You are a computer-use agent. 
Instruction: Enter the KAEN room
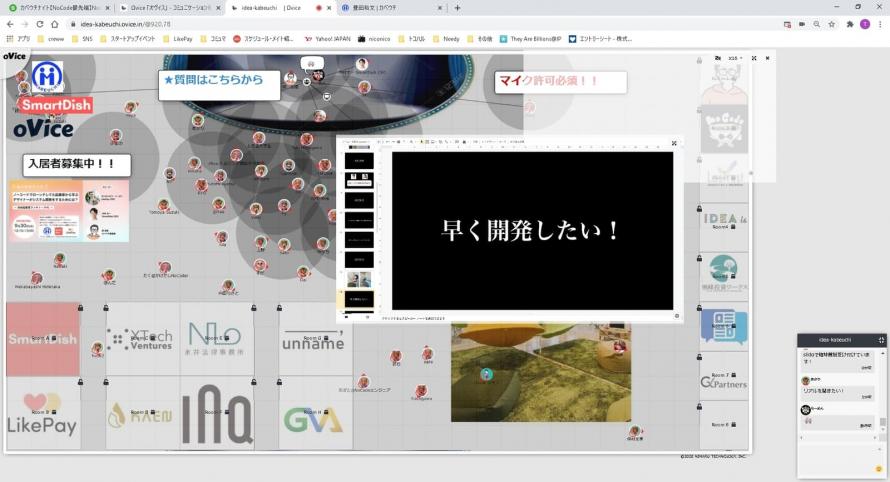click(143, 414)
